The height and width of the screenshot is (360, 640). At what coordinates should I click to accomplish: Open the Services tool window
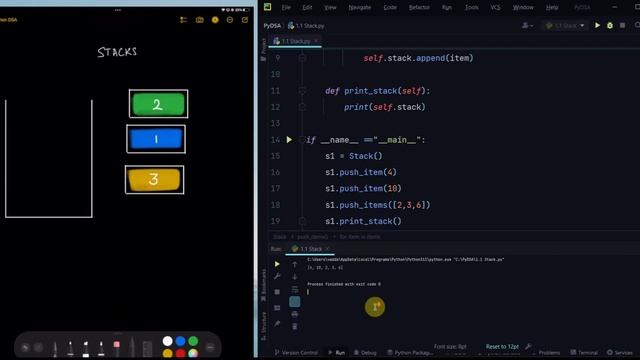click(x=620, y=352)
